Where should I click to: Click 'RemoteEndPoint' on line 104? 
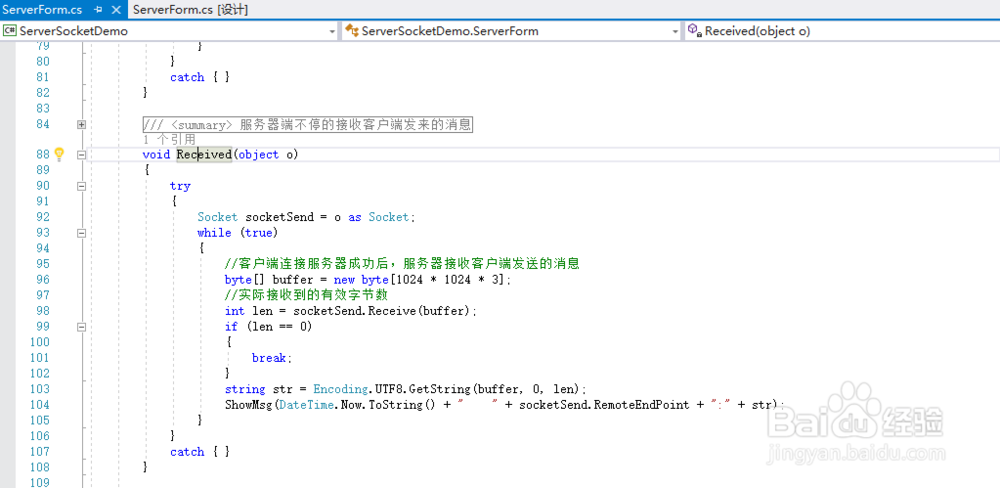[642, 404]
